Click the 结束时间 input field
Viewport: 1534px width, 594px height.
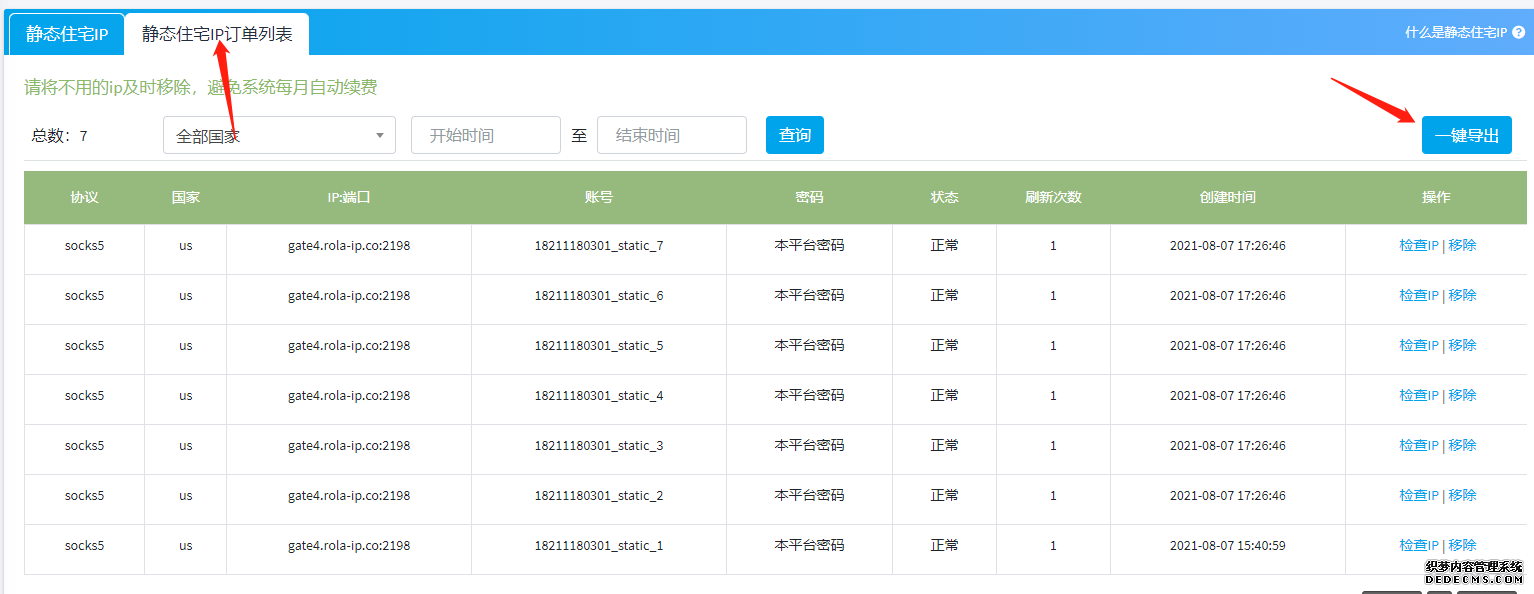[671, 134]
